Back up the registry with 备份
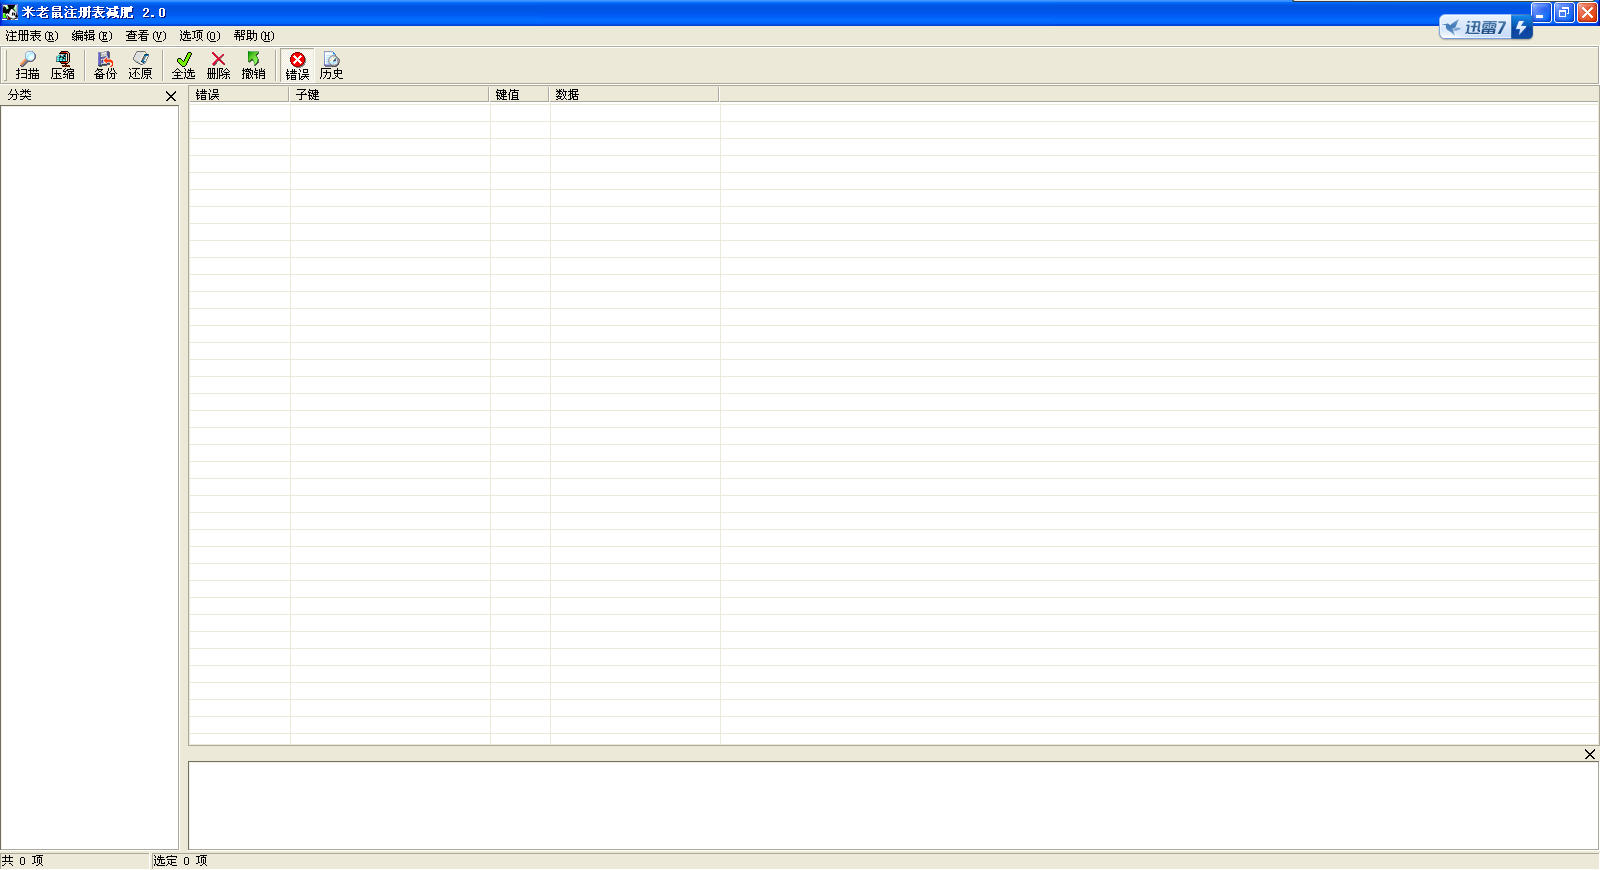 (105, 66)
